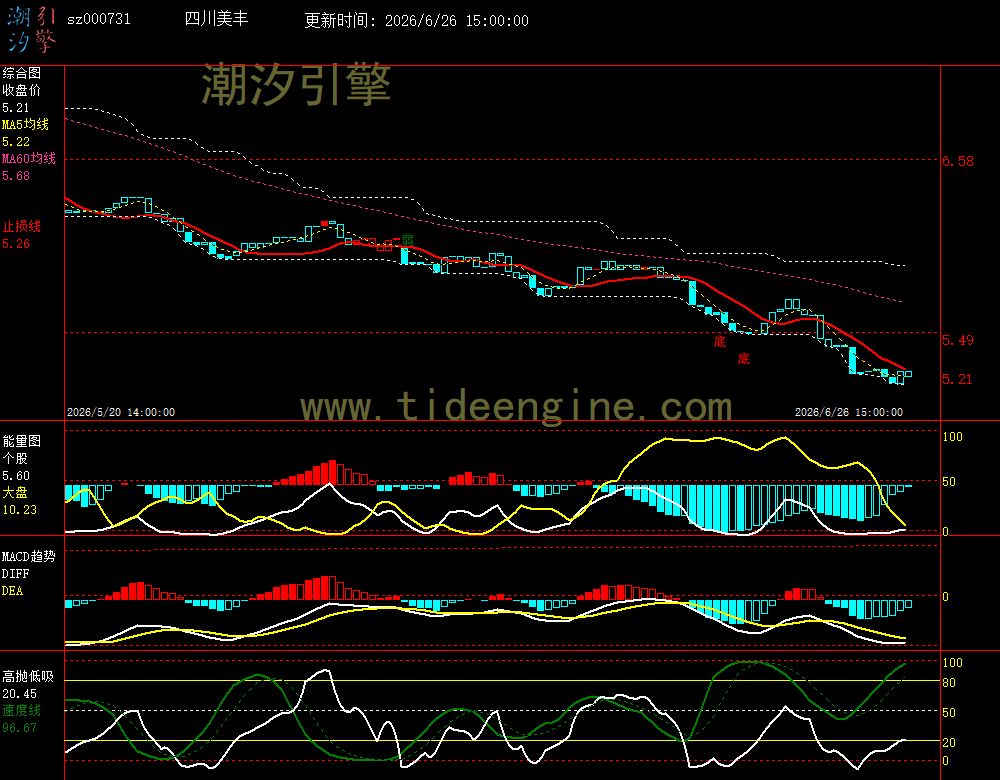
Task: Select the stock code sz000731
Action: [99, 19]
